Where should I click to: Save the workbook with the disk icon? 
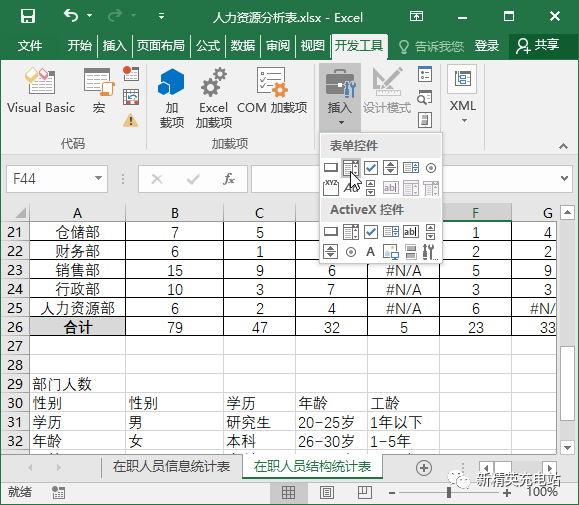click(28, 16)
